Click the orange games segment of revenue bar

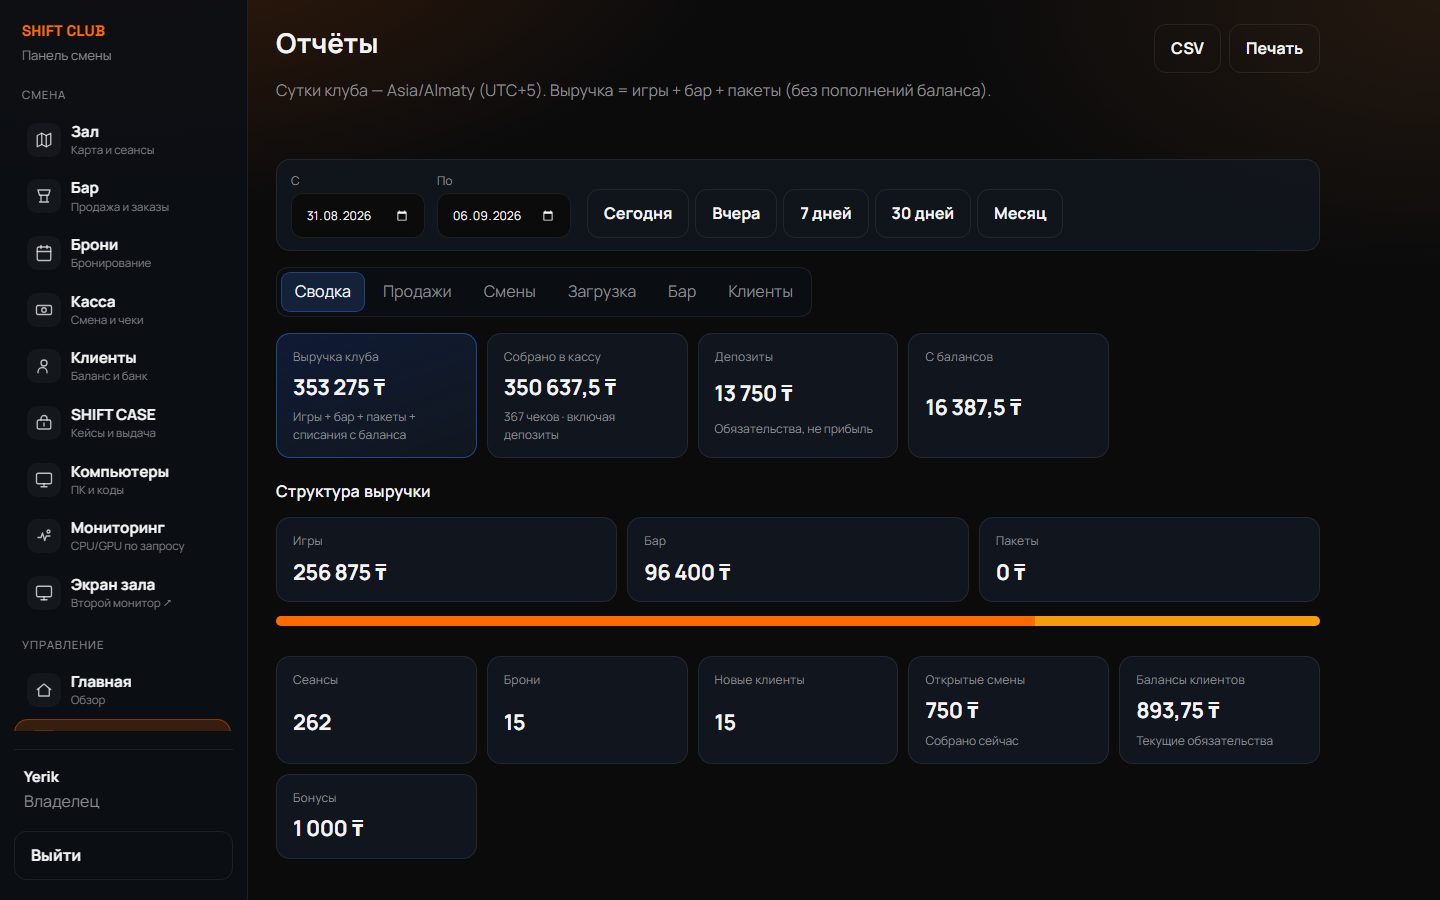pos(655,621)
